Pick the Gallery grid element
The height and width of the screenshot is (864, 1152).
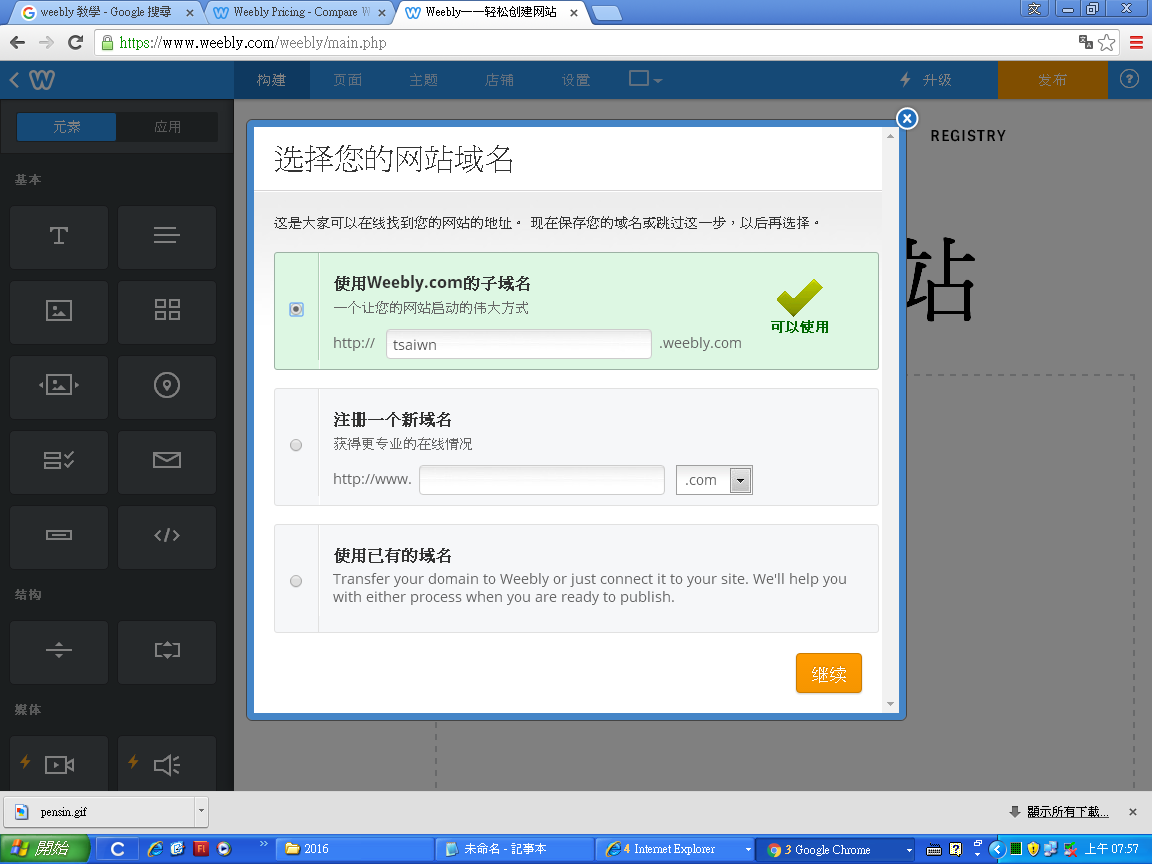click(x=167, y=311)
